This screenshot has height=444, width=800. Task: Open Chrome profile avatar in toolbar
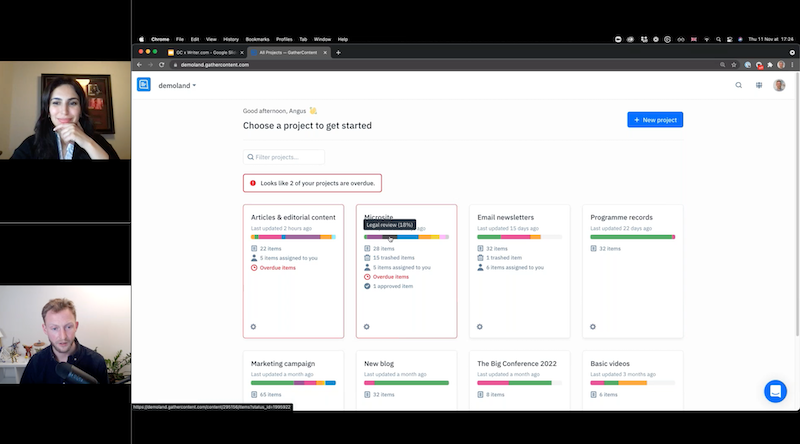(x=781, y=65)
